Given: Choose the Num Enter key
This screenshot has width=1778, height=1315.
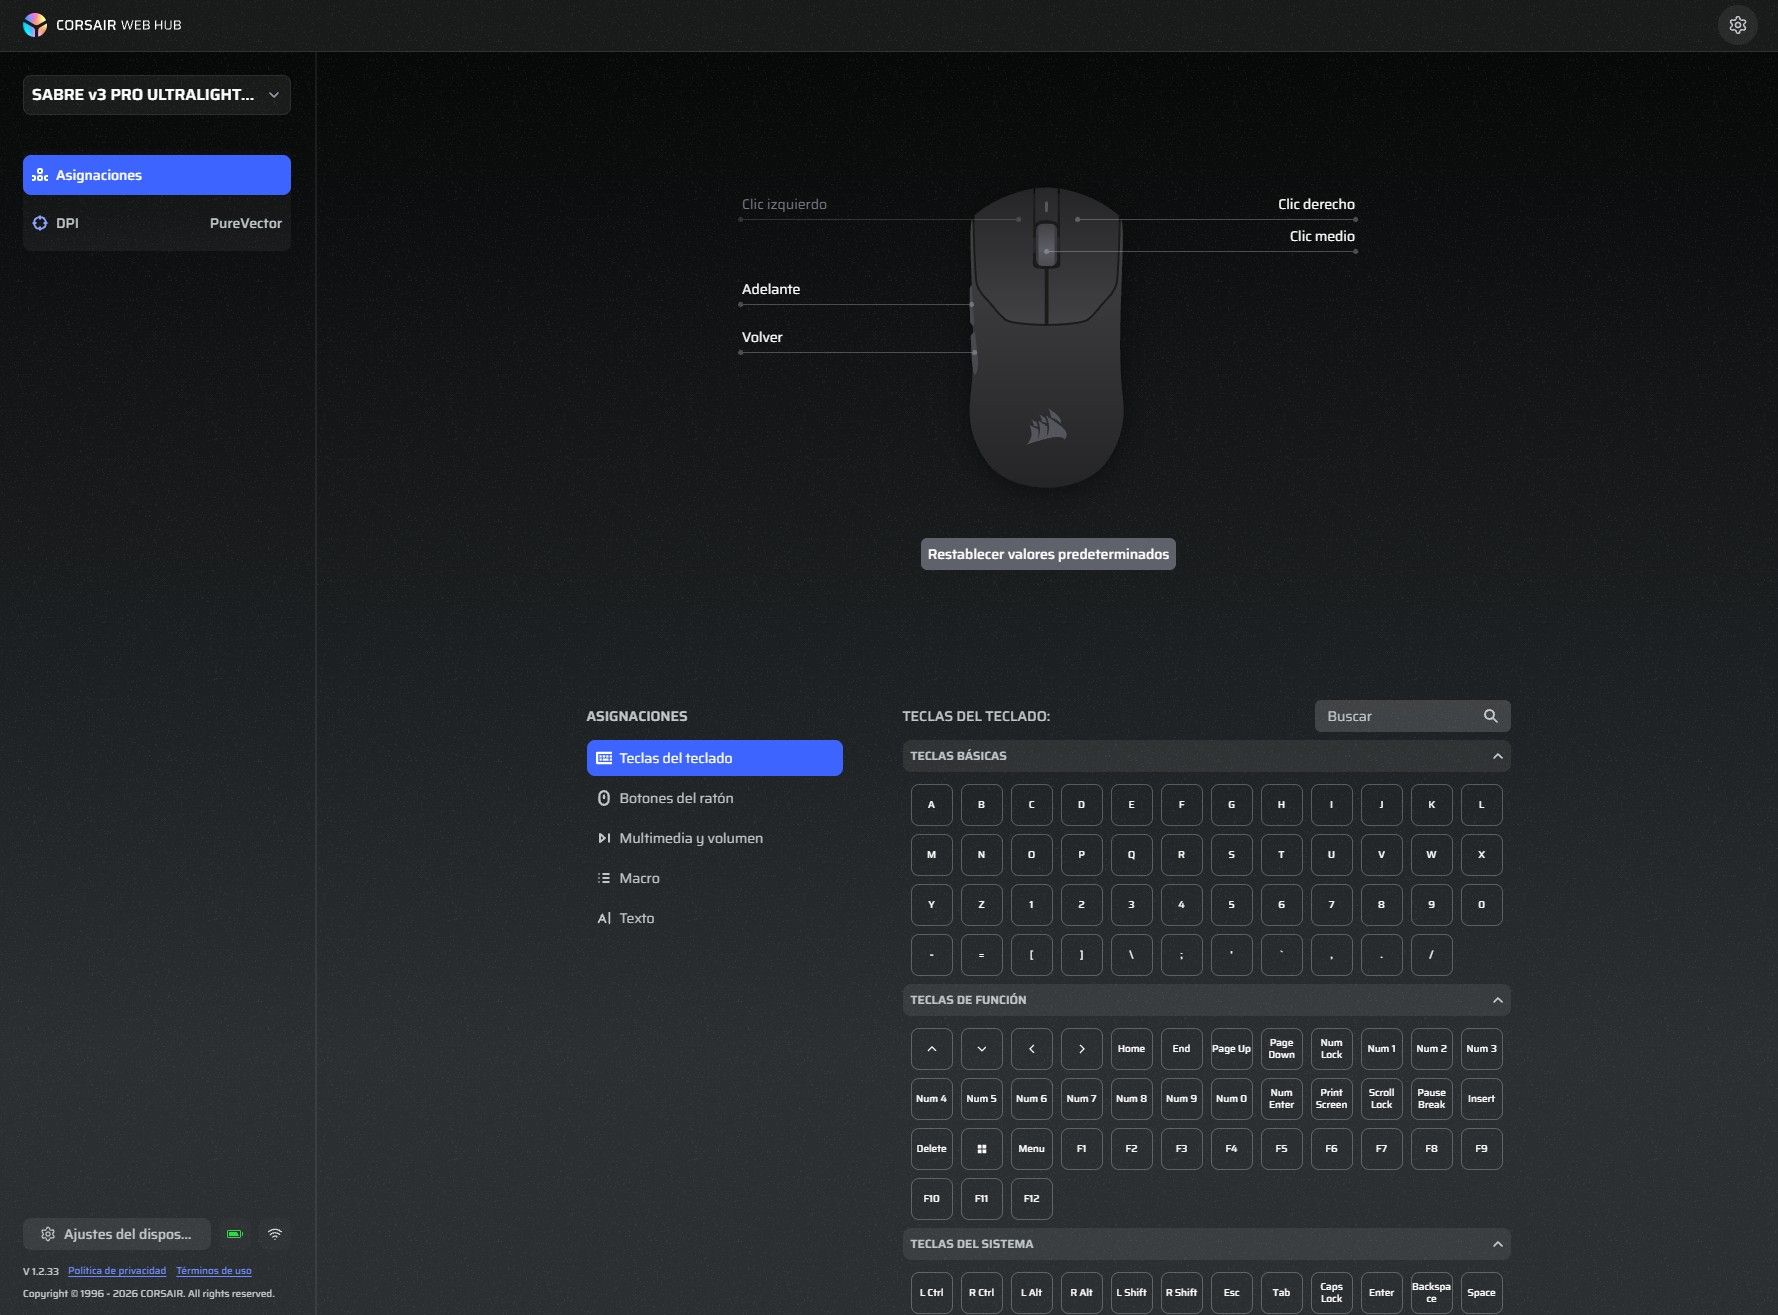Looking at the screenshot, I should pos(1281,1099).
